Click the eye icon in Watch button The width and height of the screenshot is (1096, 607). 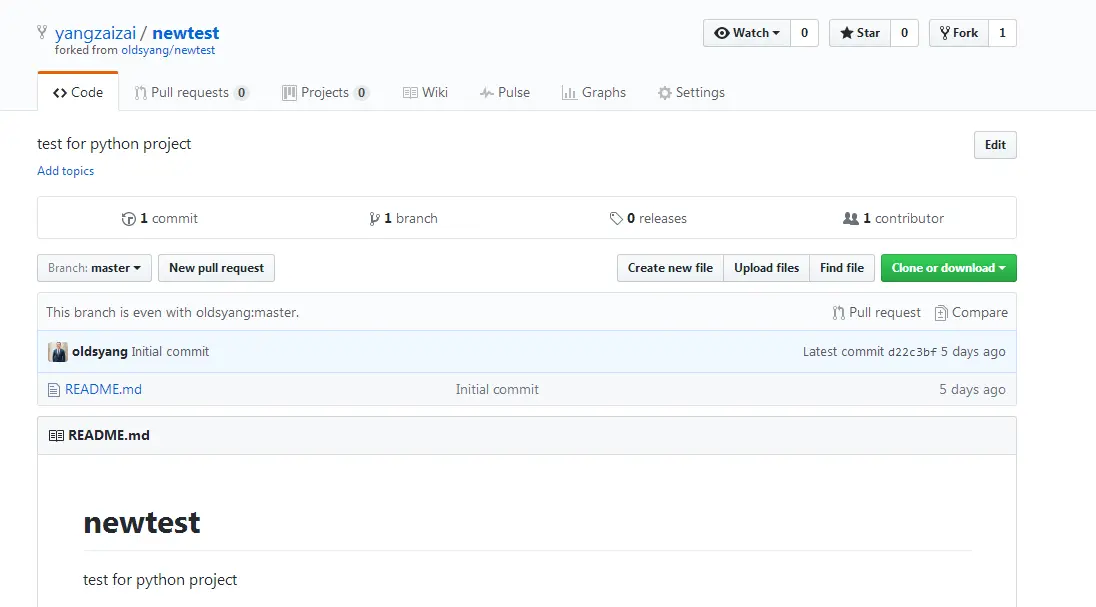point(721,33)
